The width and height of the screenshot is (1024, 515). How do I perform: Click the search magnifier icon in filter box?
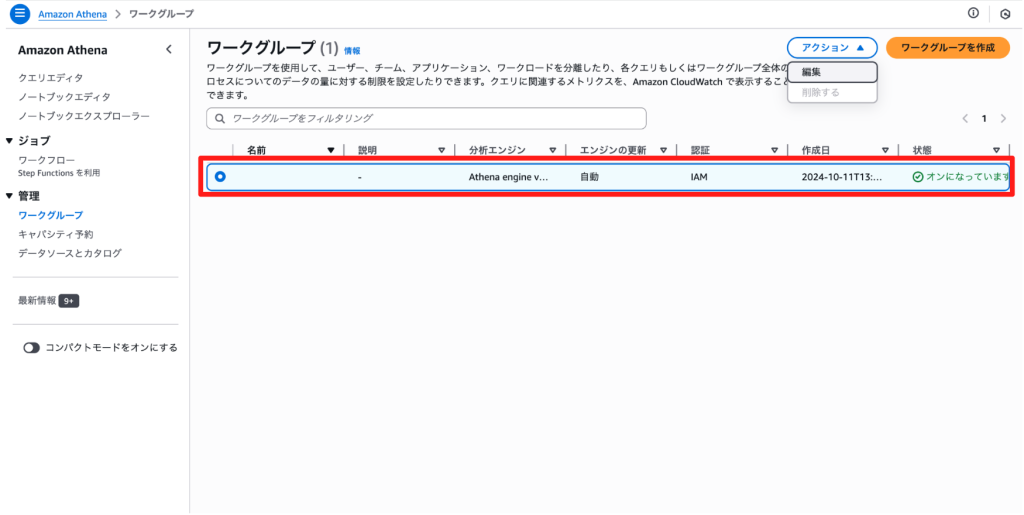[x=219, y=119]
